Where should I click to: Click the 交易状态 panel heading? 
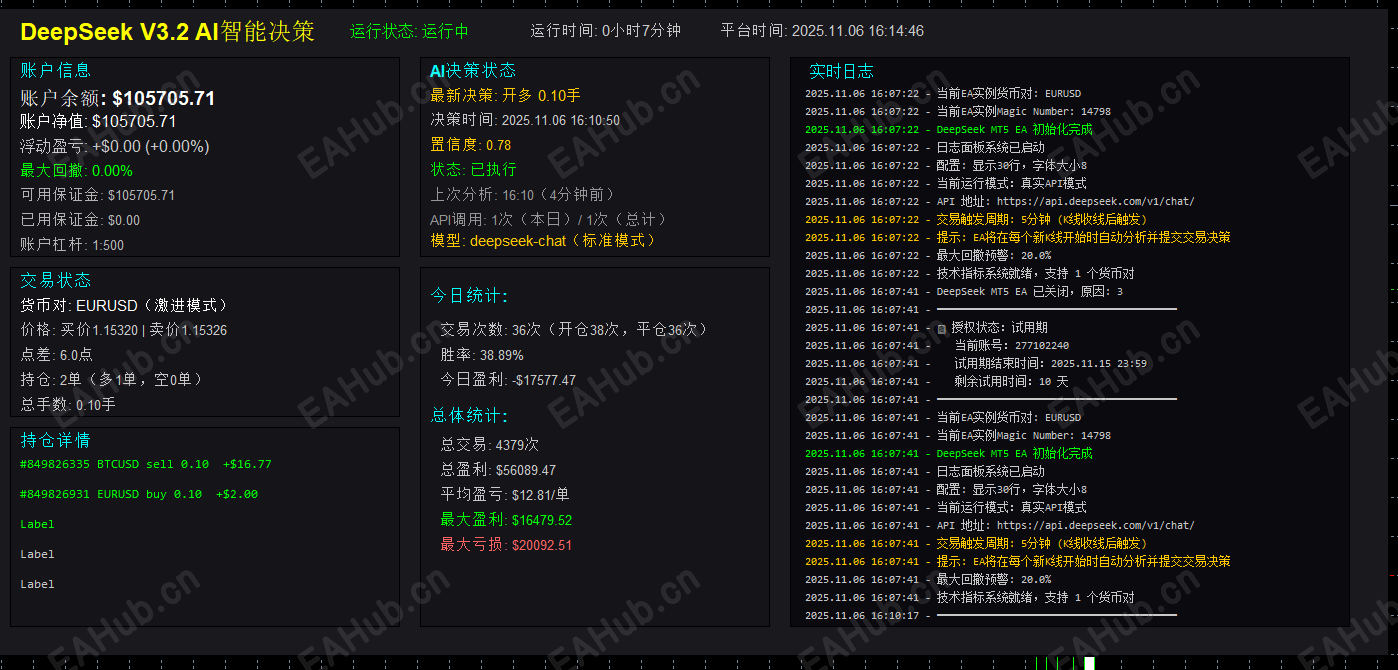(x=56, y=280)
